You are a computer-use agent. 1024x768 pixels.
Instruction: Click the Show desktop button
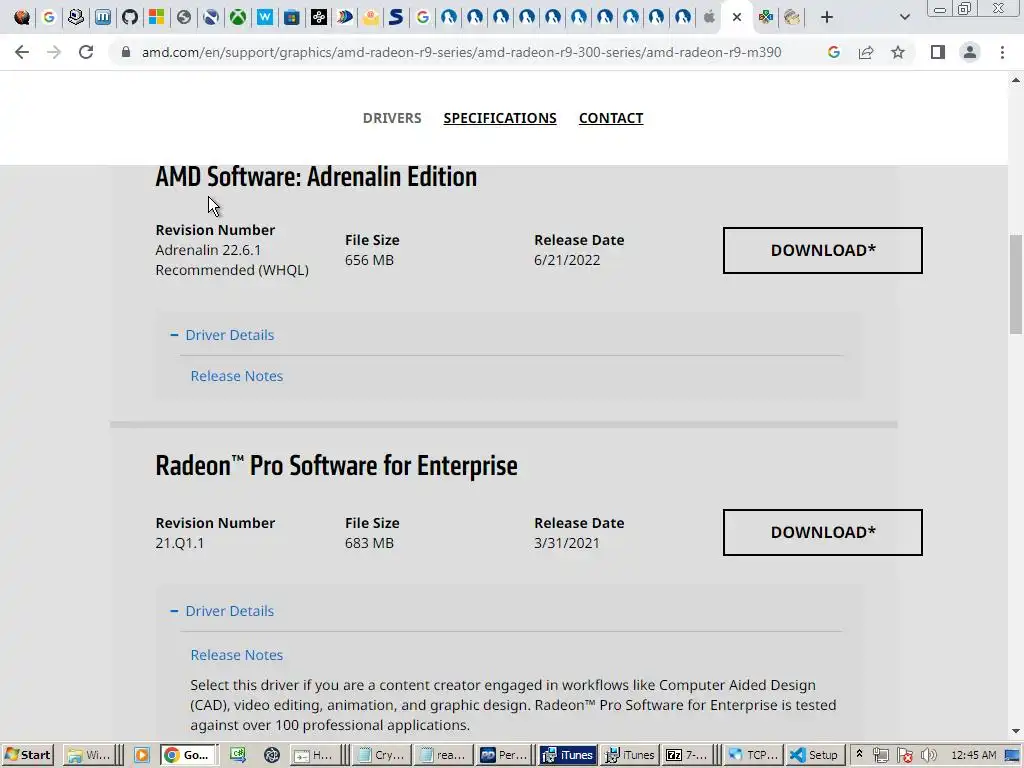1013,755
